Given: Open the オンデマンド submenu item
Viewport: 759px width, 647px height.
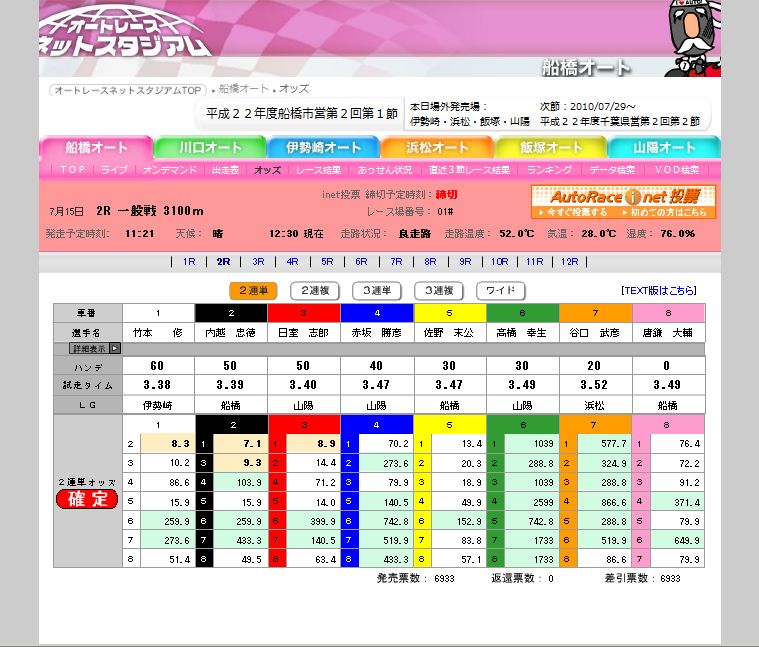Looking at the screenshot, I should coord(170,170).
